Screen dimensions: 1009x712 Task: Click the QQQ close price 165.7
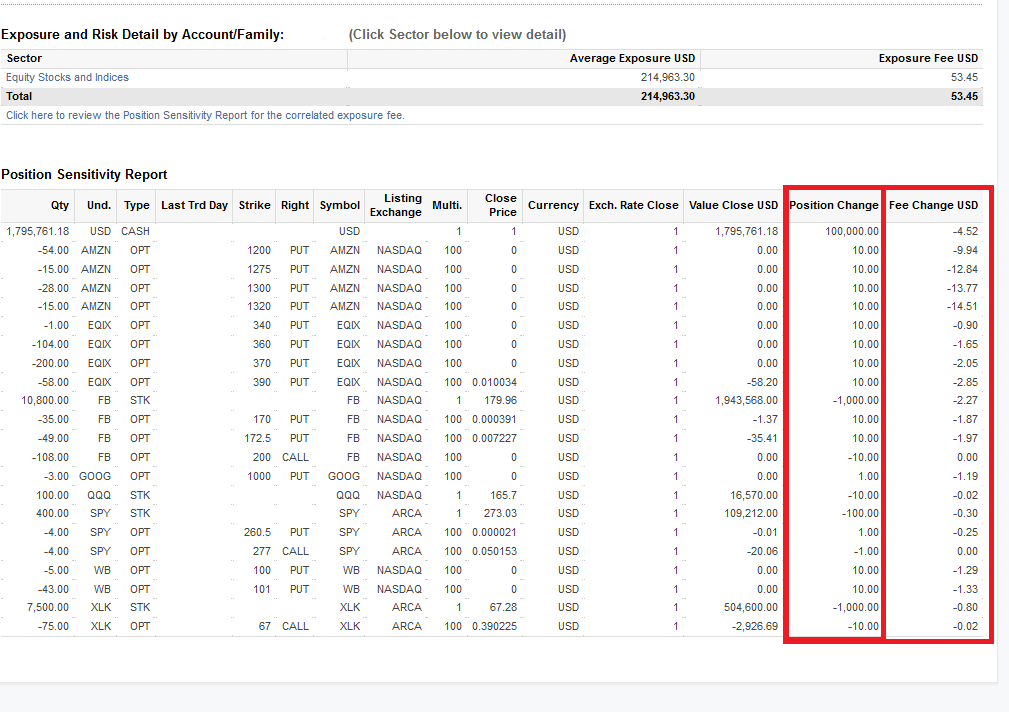pyautogui.click(x=503, y=495)
